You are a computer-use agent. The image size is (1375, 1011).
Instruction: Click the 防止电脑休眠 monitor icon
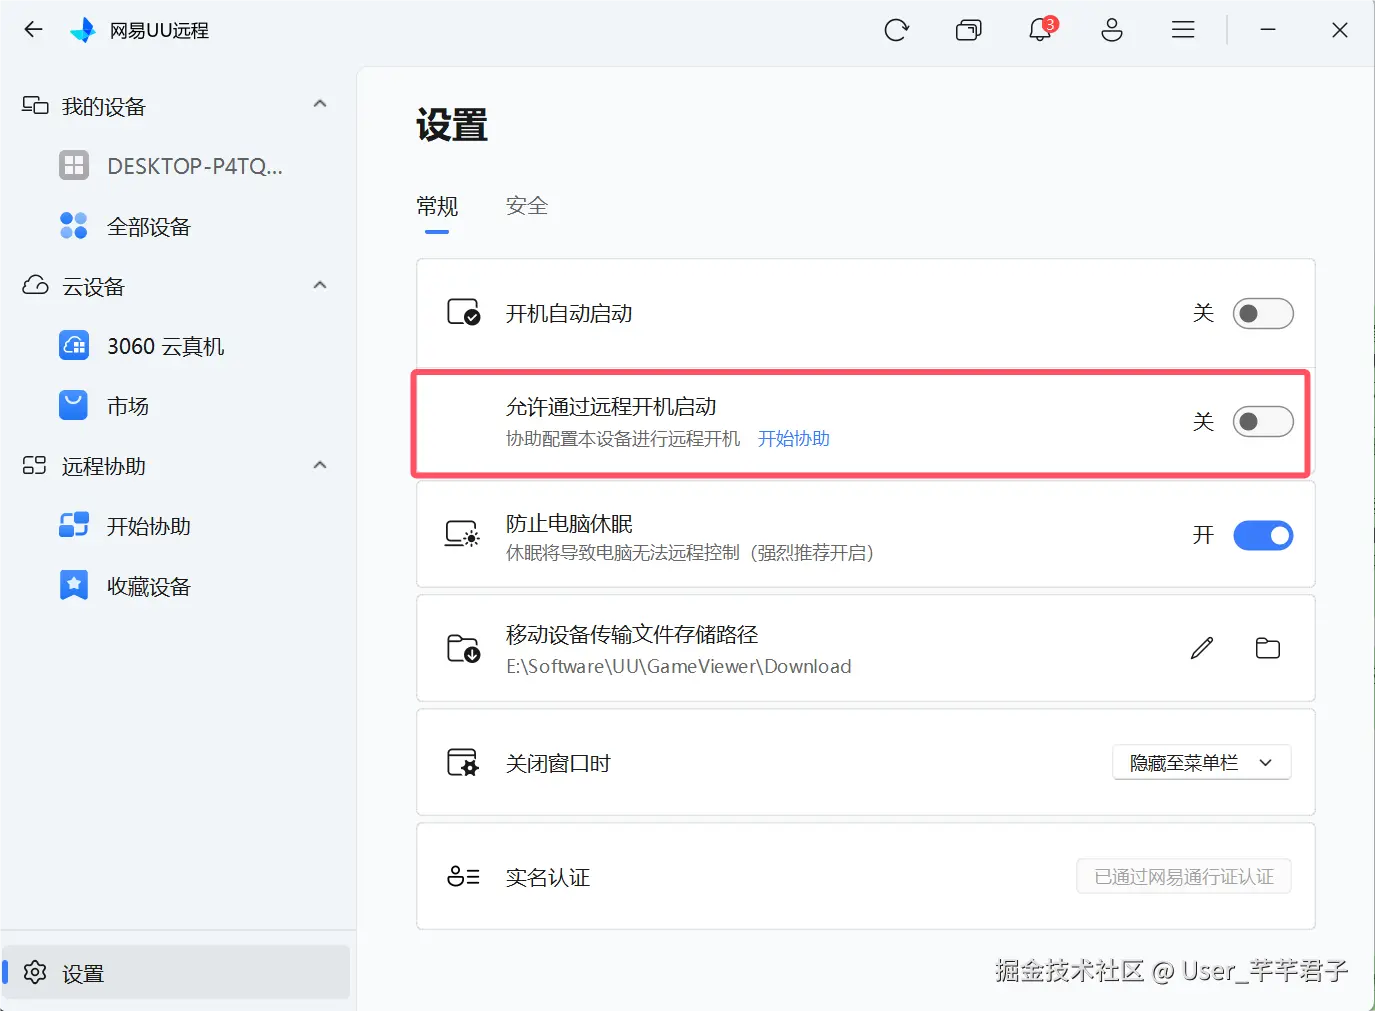(463, 535)
